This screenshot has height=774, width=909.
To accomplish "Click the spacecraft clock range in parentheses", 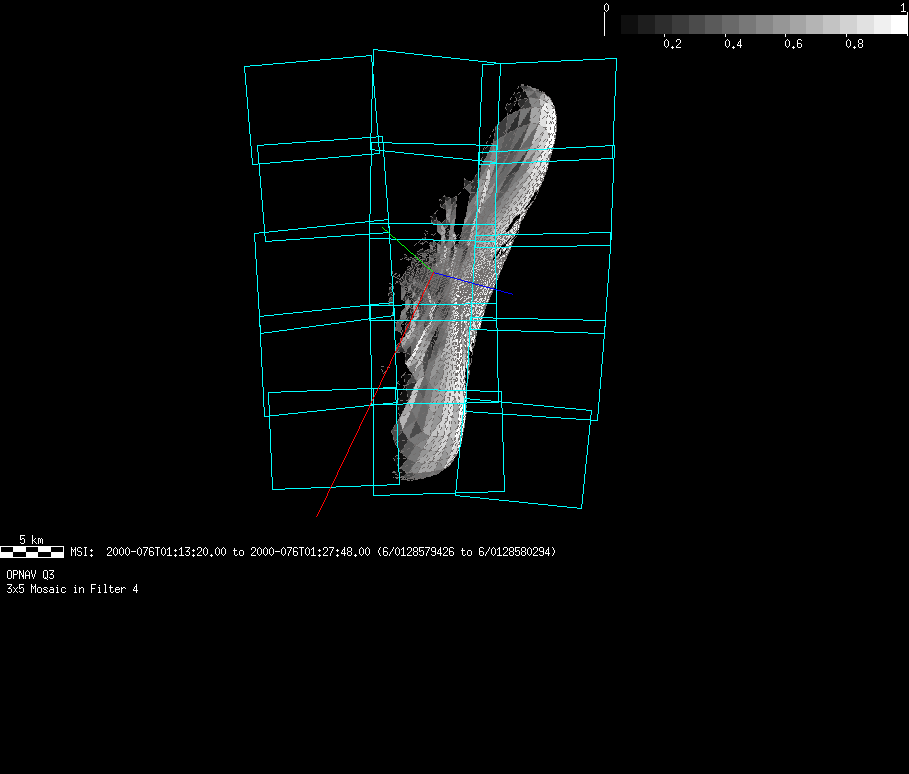I will pyautogui.click(x=466, y=552).
